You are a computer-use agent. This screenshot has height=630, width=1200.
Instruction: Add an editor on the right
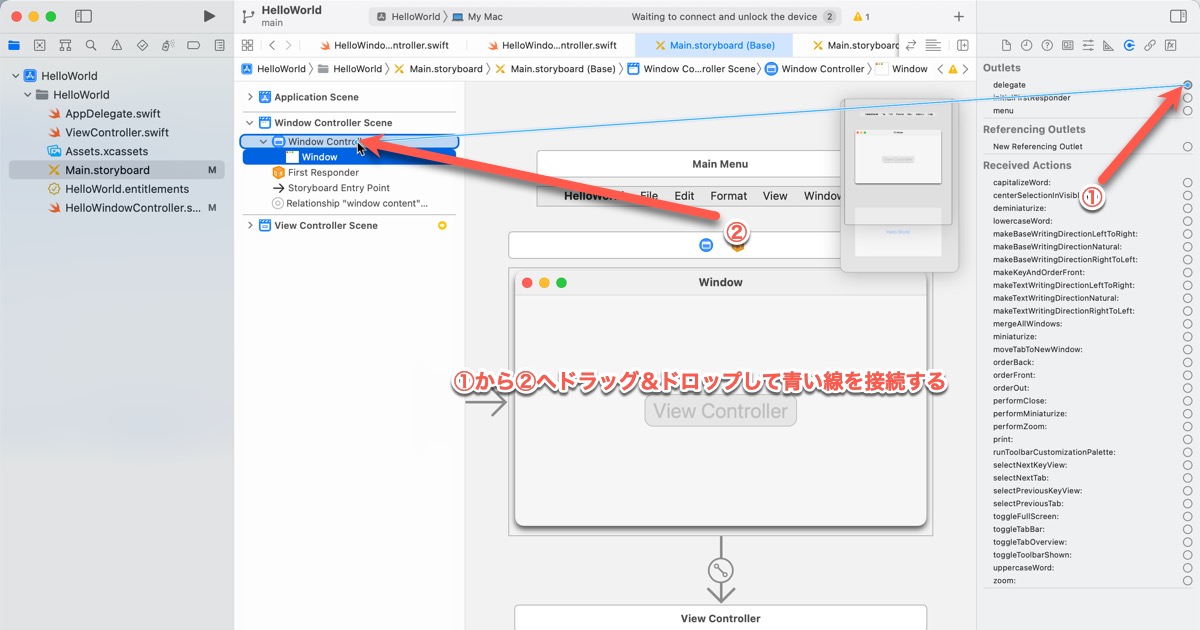click(962, 45)
